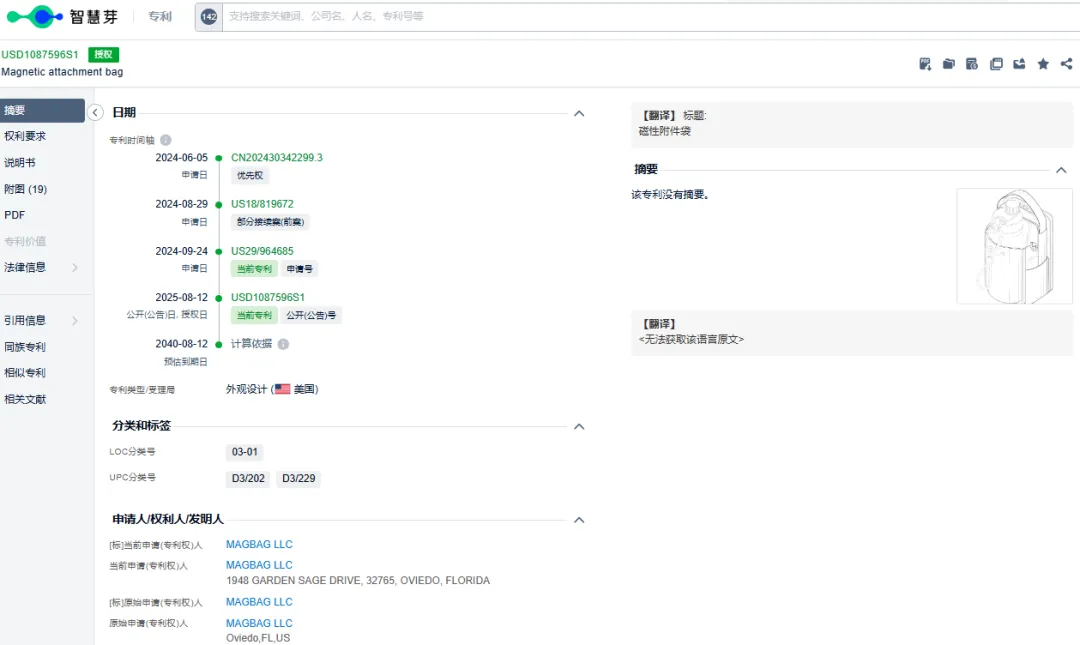Collapse the 分类和标签 section
Viewport: 1080px width, 645px height.
(x=579, y=426)
